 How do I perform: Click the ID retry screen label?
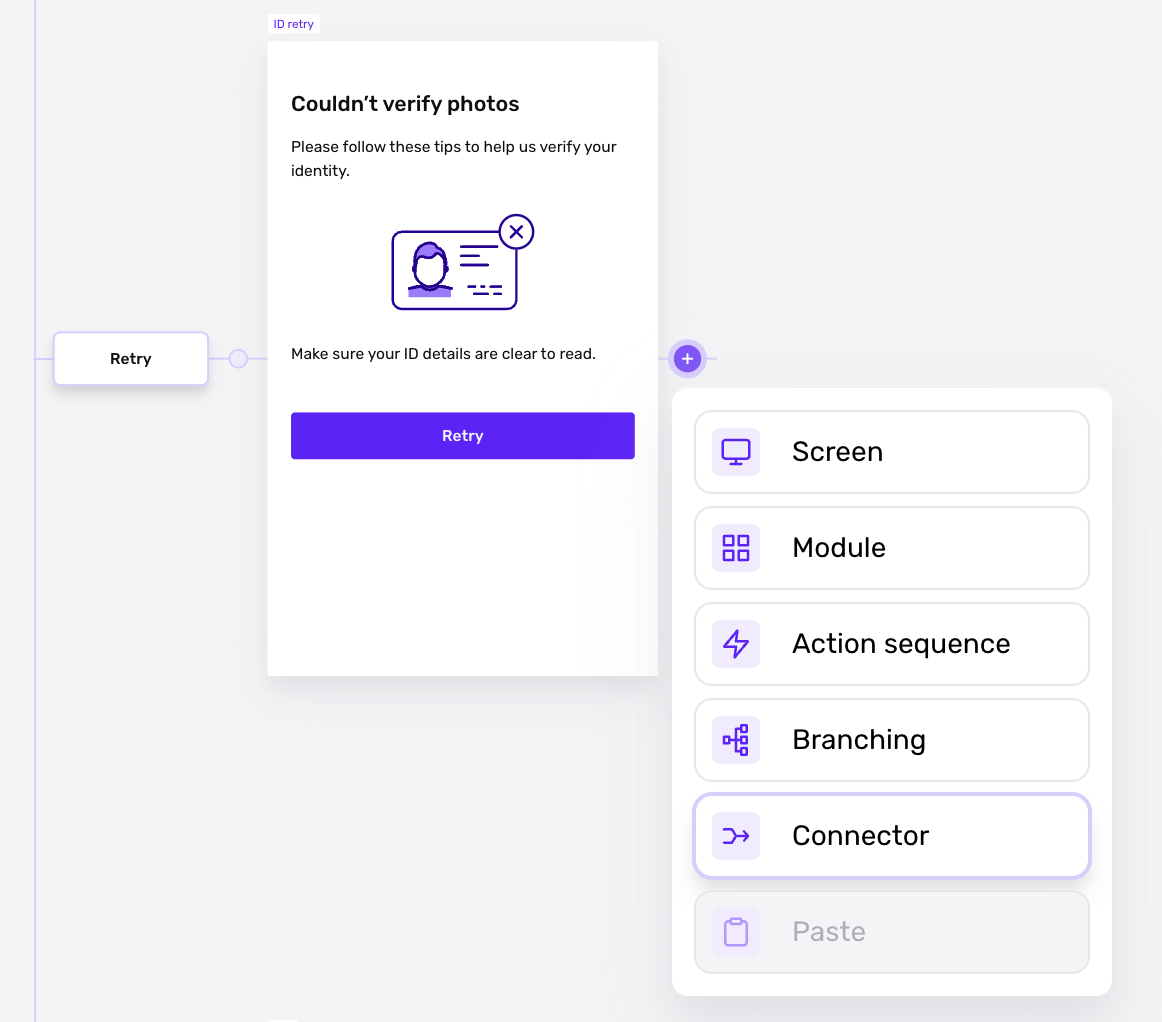coord(293,24)
